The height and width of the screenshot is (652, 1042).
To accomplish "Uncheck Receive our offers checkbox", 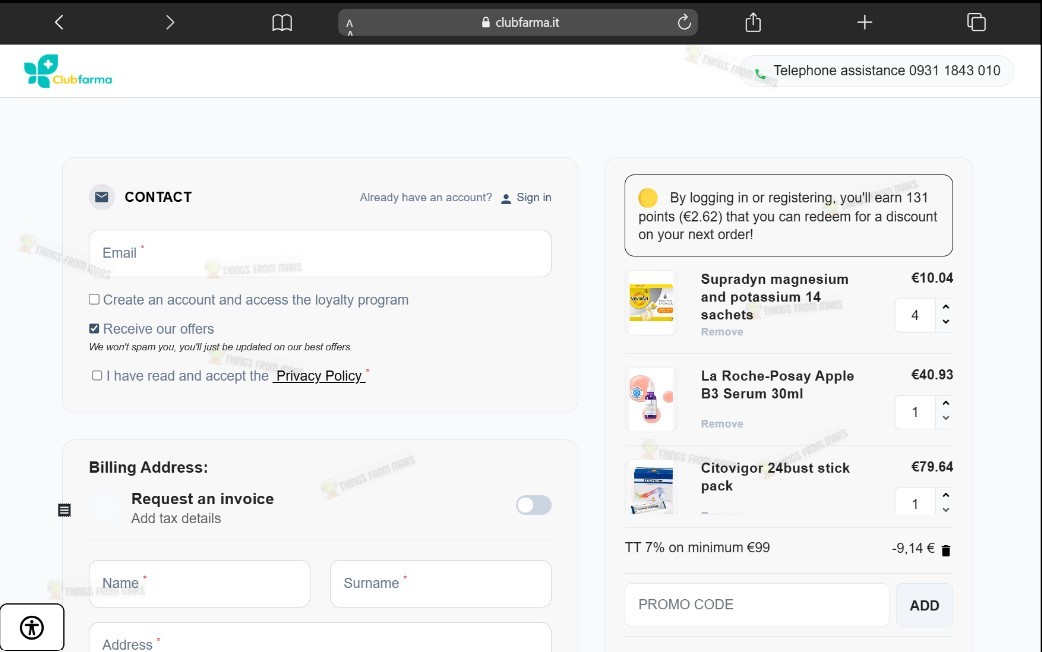I will [x=94, y=328].
